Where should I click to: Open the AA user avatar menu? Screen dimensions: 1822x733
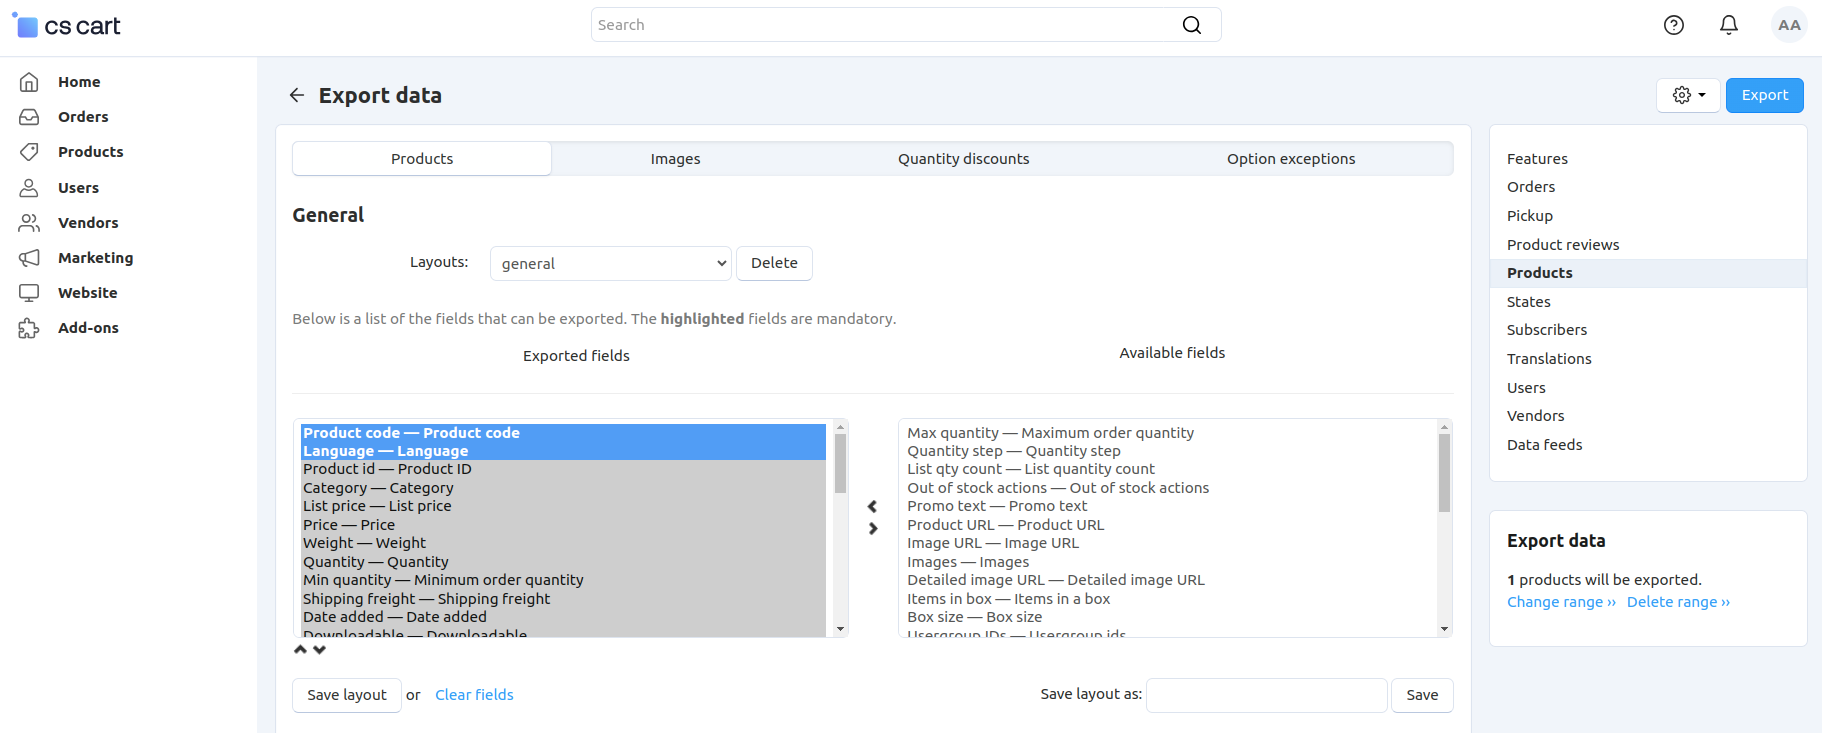pyautogui.click(x=1789, y=25)
